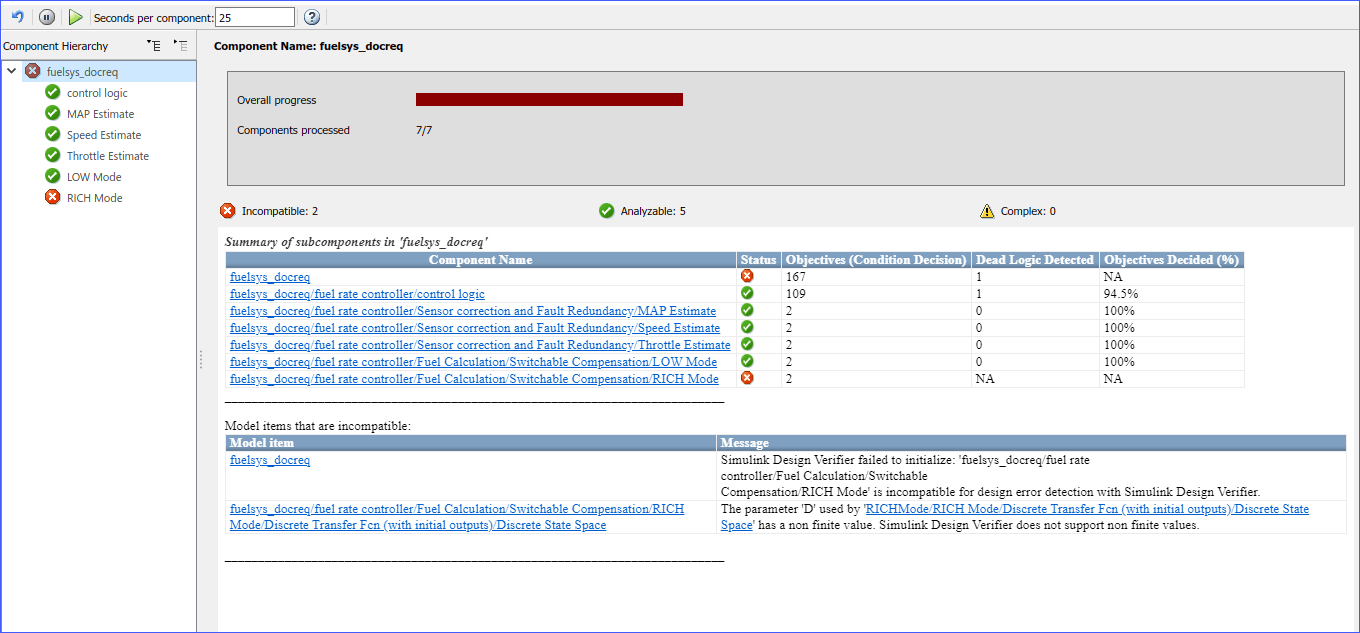This screenshot has width=1360, height=633.
Task: Open help via the question mark icon
Action: [x=312, y=17]
